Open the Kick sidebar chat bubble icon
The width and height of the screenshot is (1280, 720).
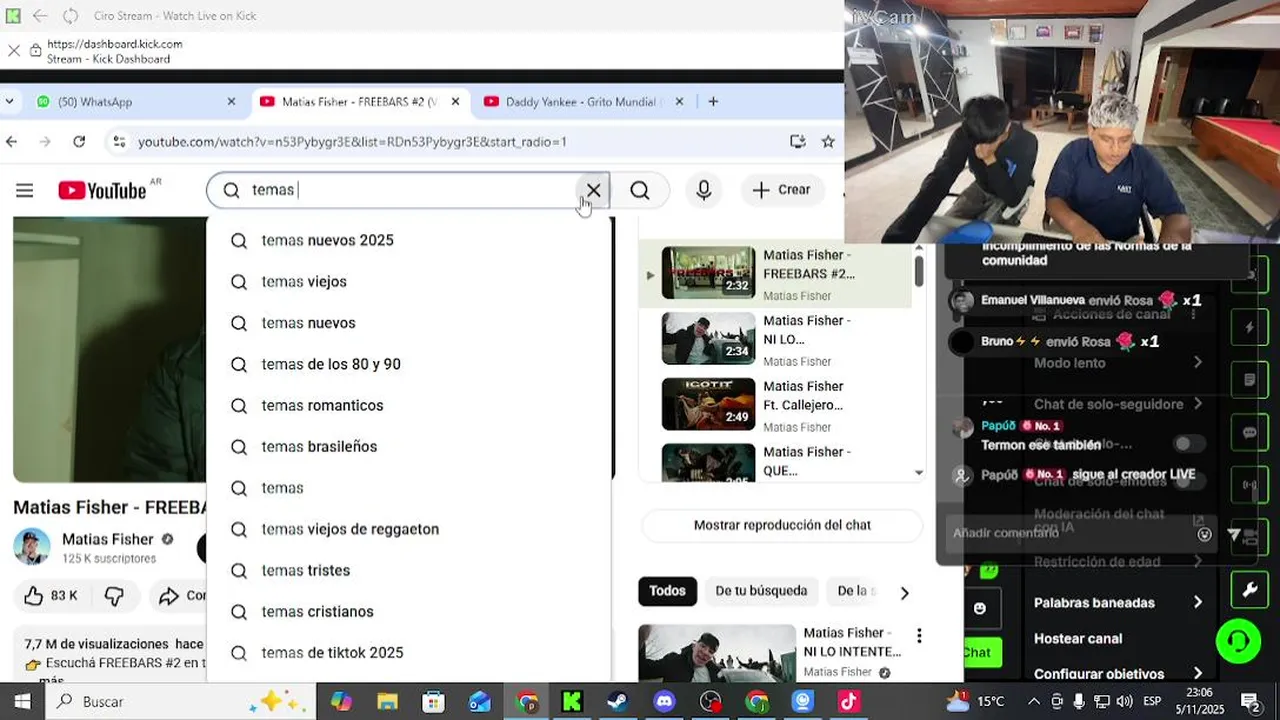click(x=1249, y=433)
